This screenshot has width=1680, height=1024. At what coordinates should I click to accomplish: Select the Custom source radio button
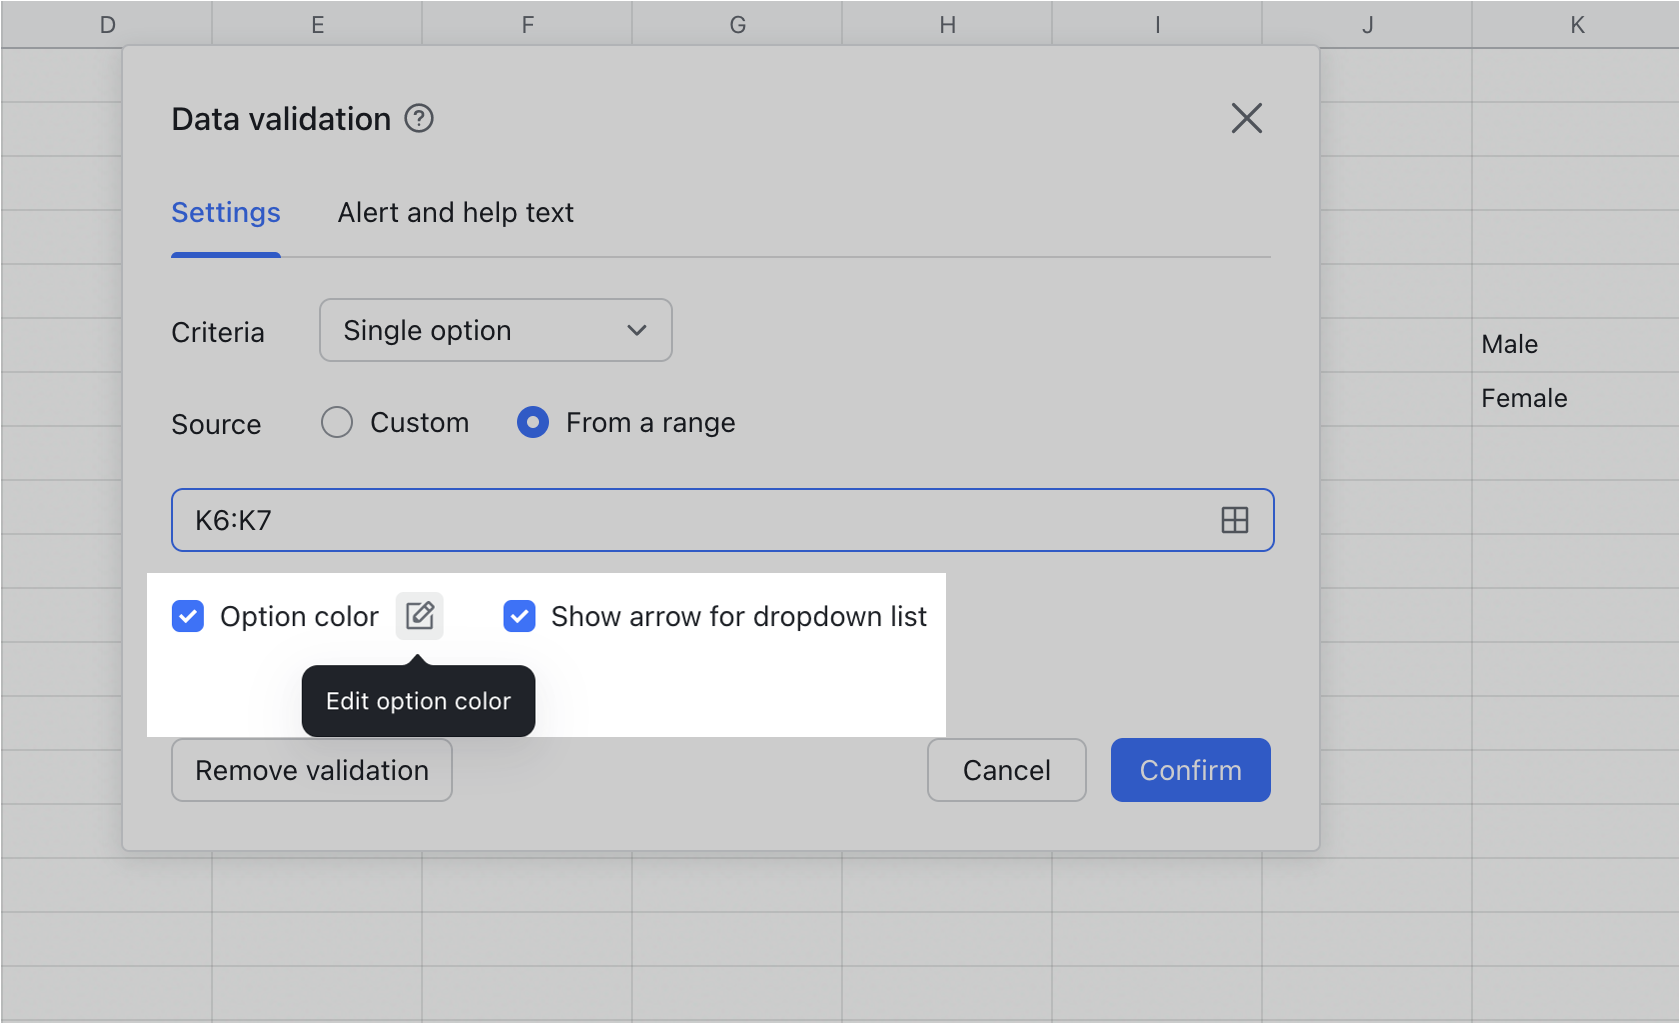click(x=337, y=422)
